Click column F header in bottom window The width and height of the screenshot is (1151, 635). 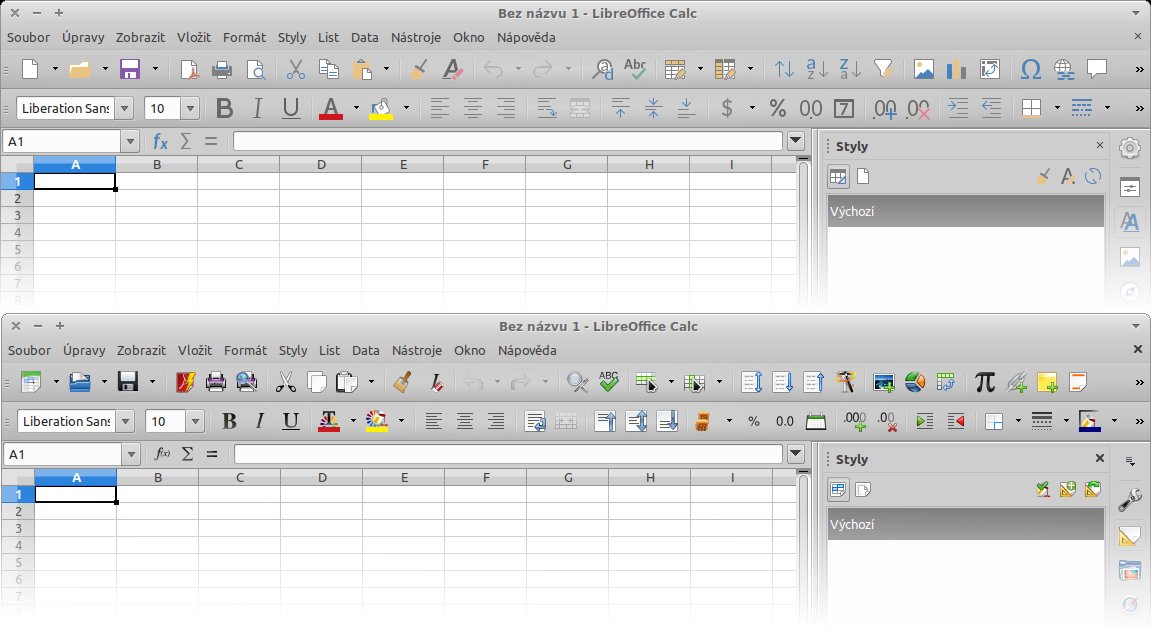coord(486,478)
